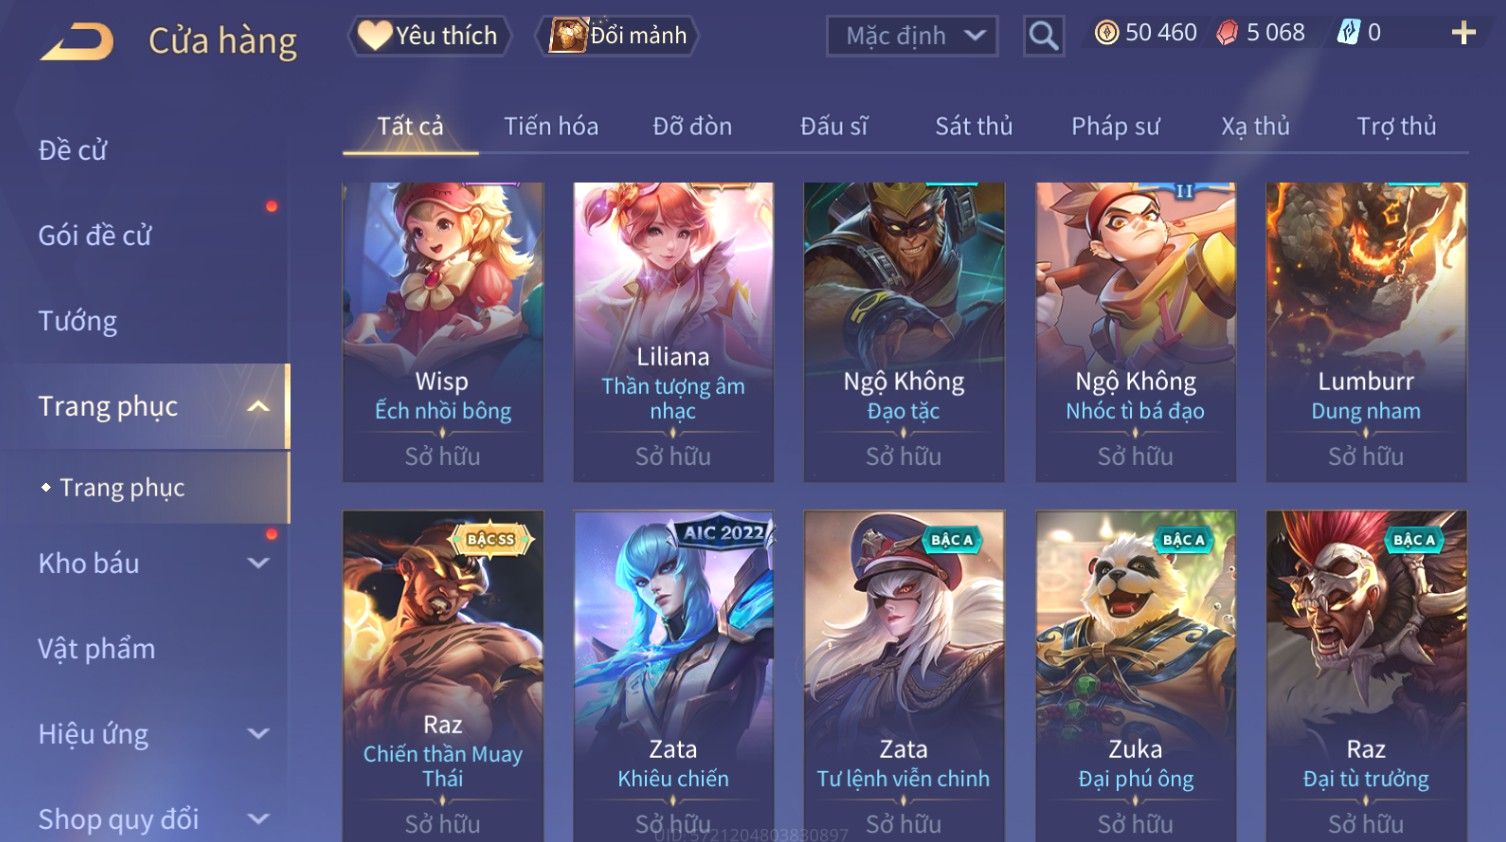
Task: Select the Tiến hóa tab
Action: tap(551, 126)
